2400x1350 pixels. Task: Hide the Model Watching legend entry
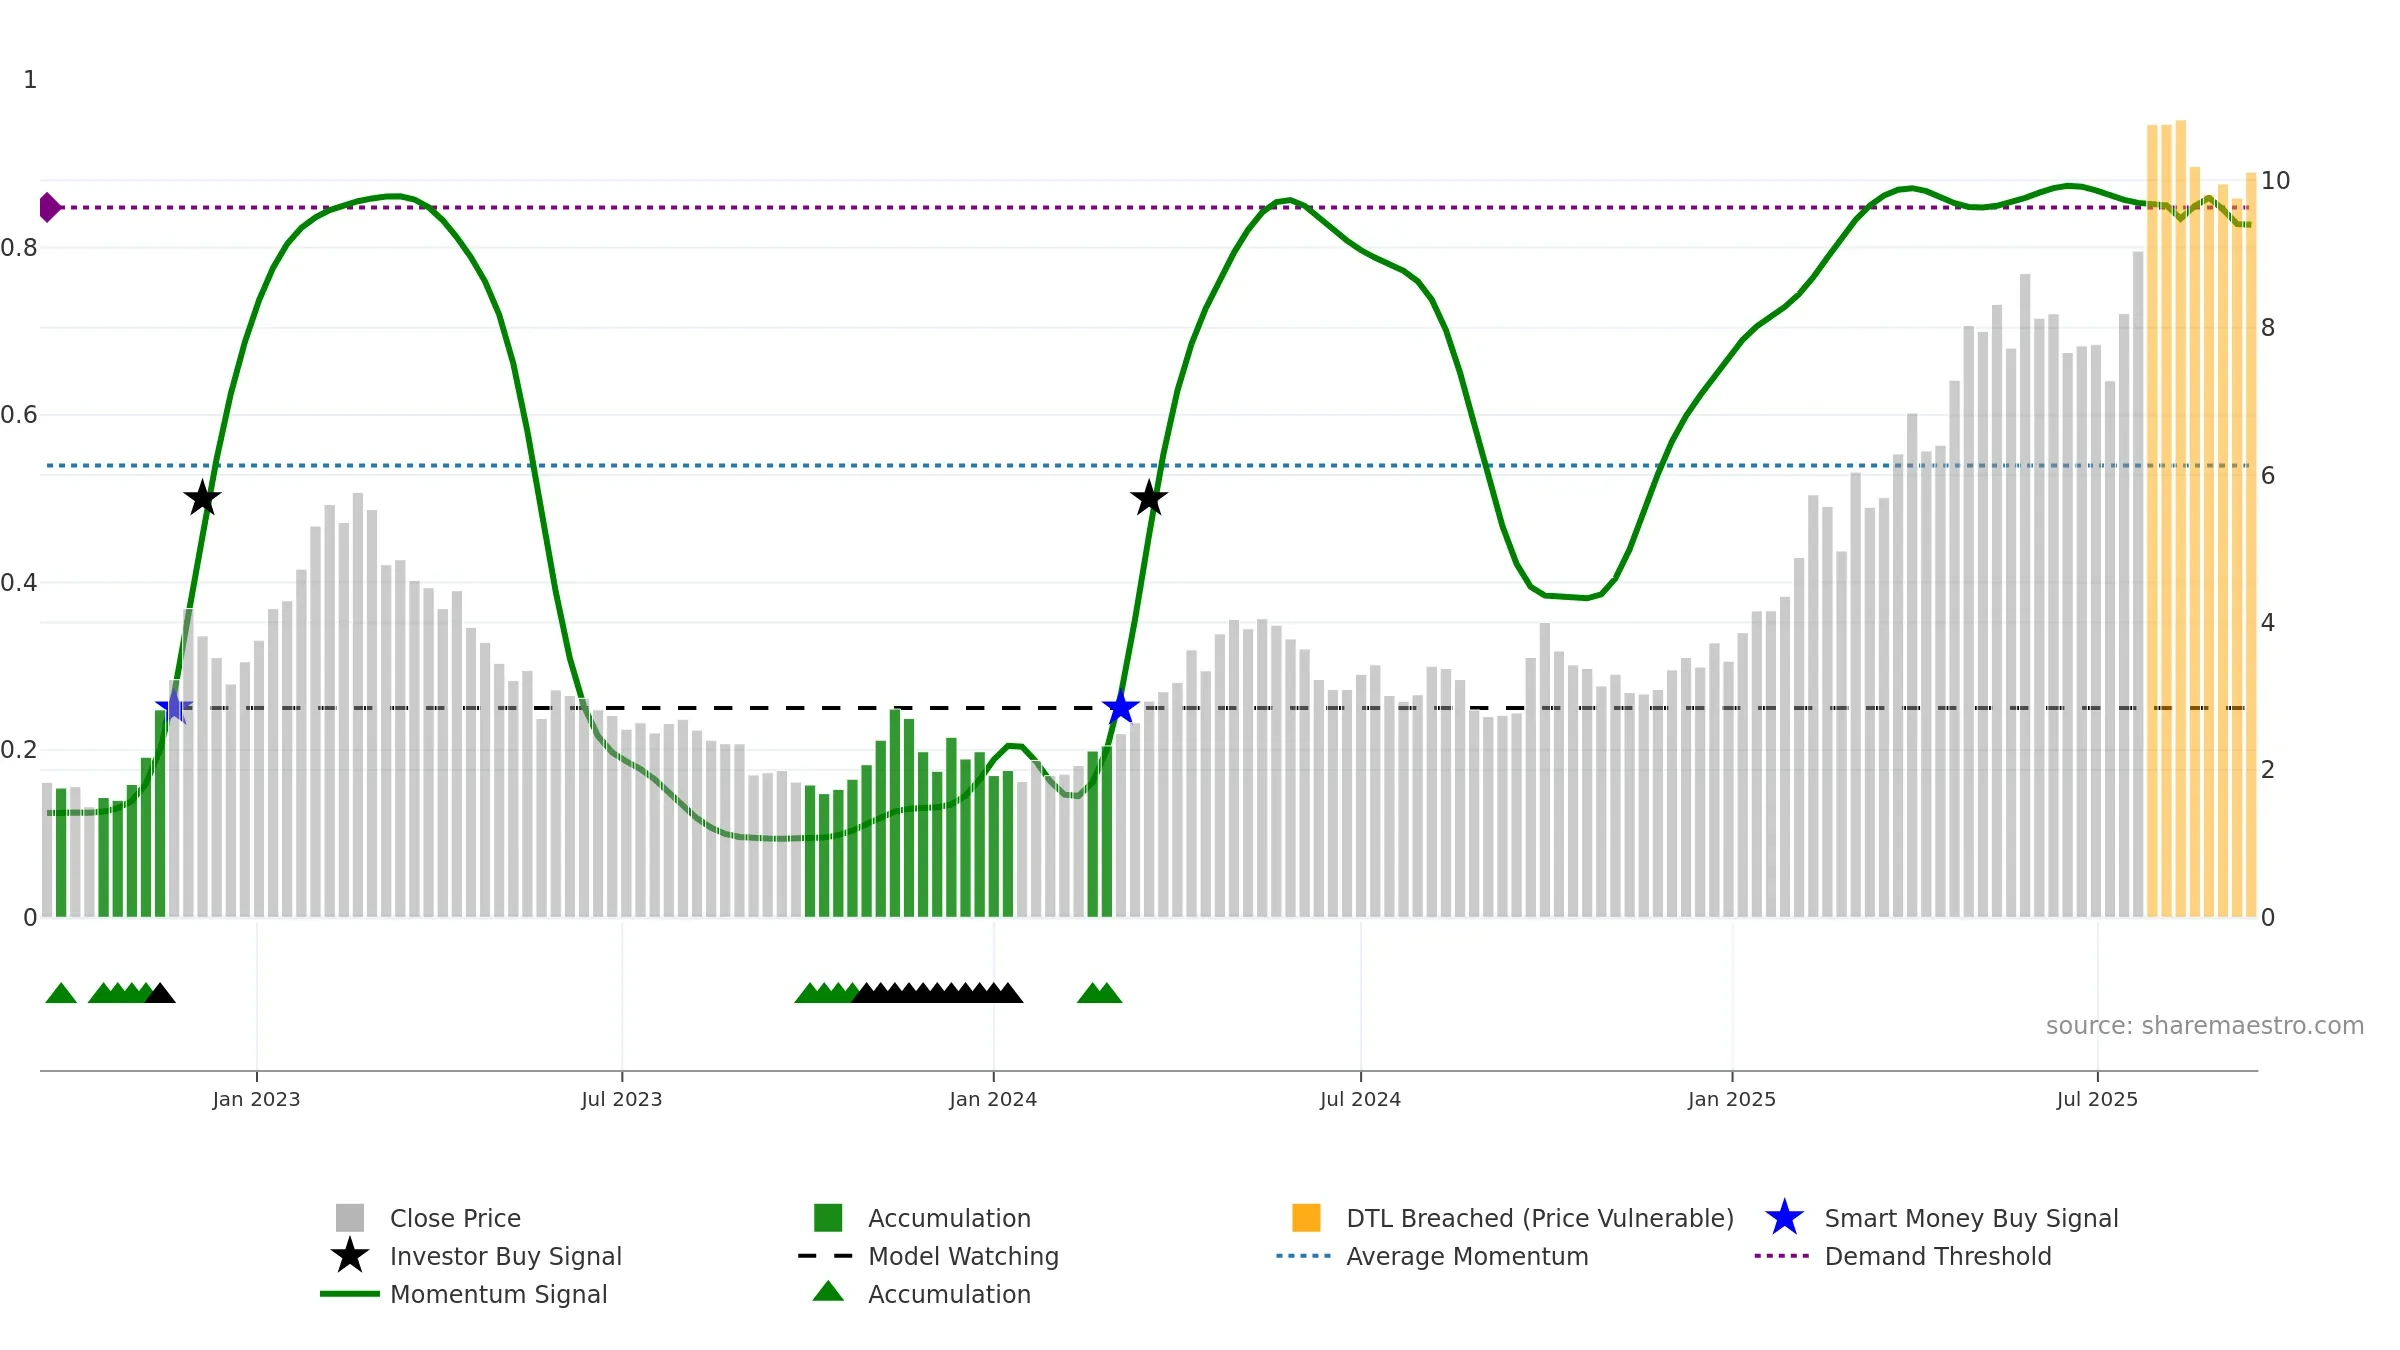pos(962,1256)
